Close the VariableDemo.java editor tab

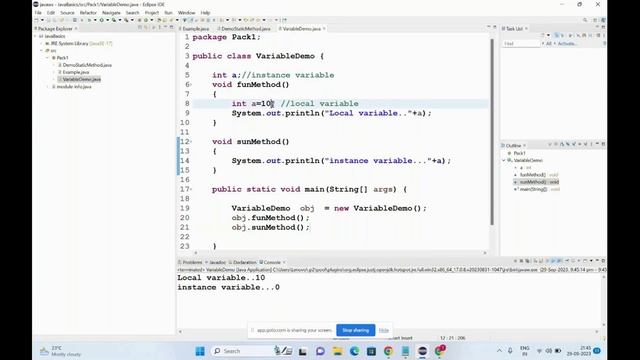click(x=324, y=29)
